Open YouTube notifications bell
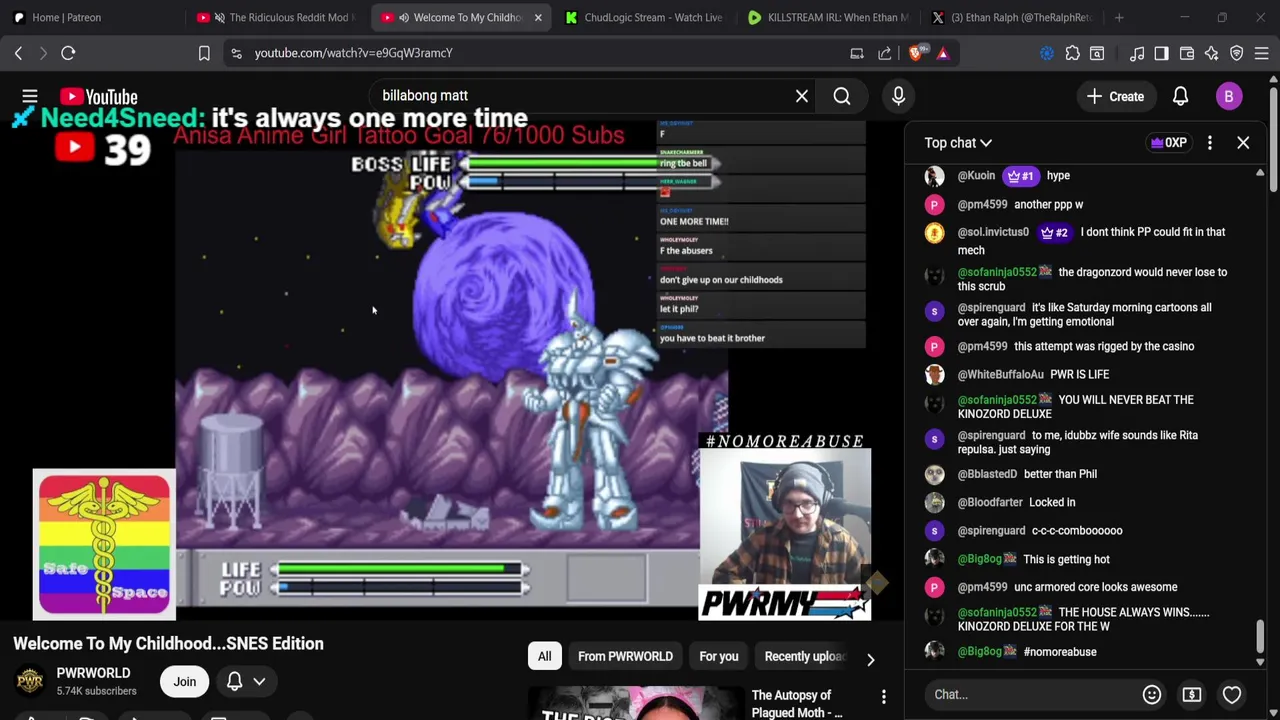Screen dimensions: 1280x720 1180,96
